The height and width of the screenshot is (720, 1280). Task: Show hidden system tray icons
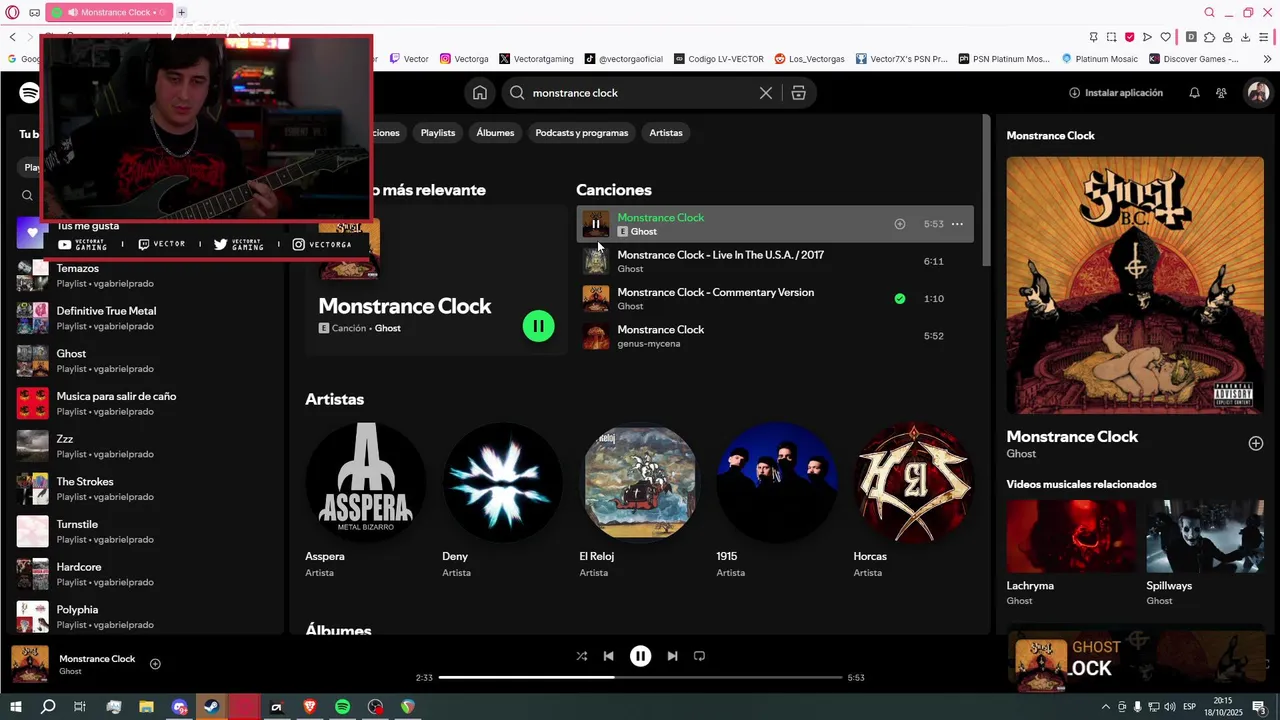[x=1106, y=707]
